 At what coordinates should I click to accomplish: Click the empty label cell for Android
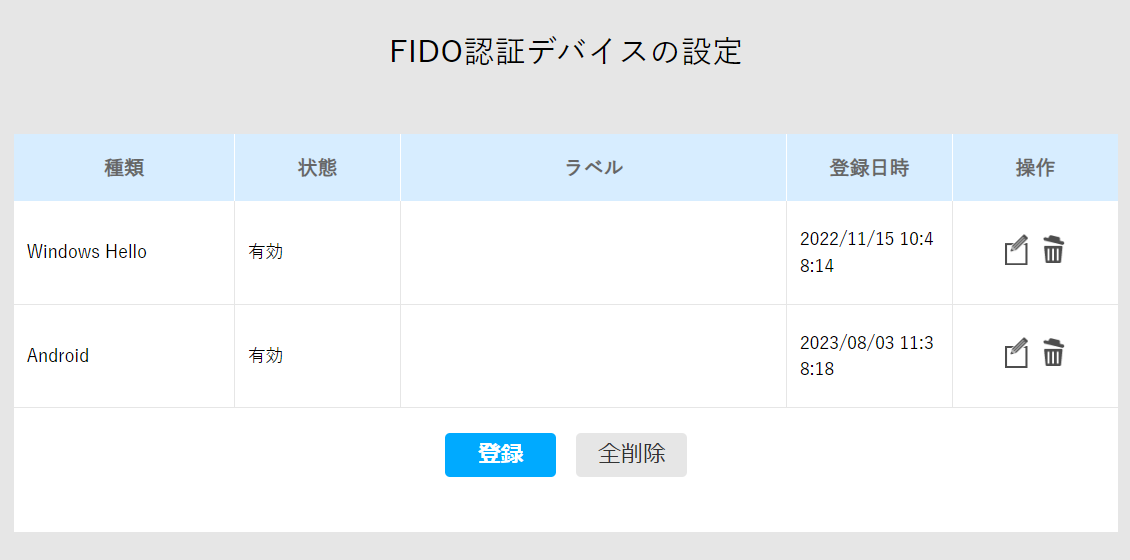[593, 356]
